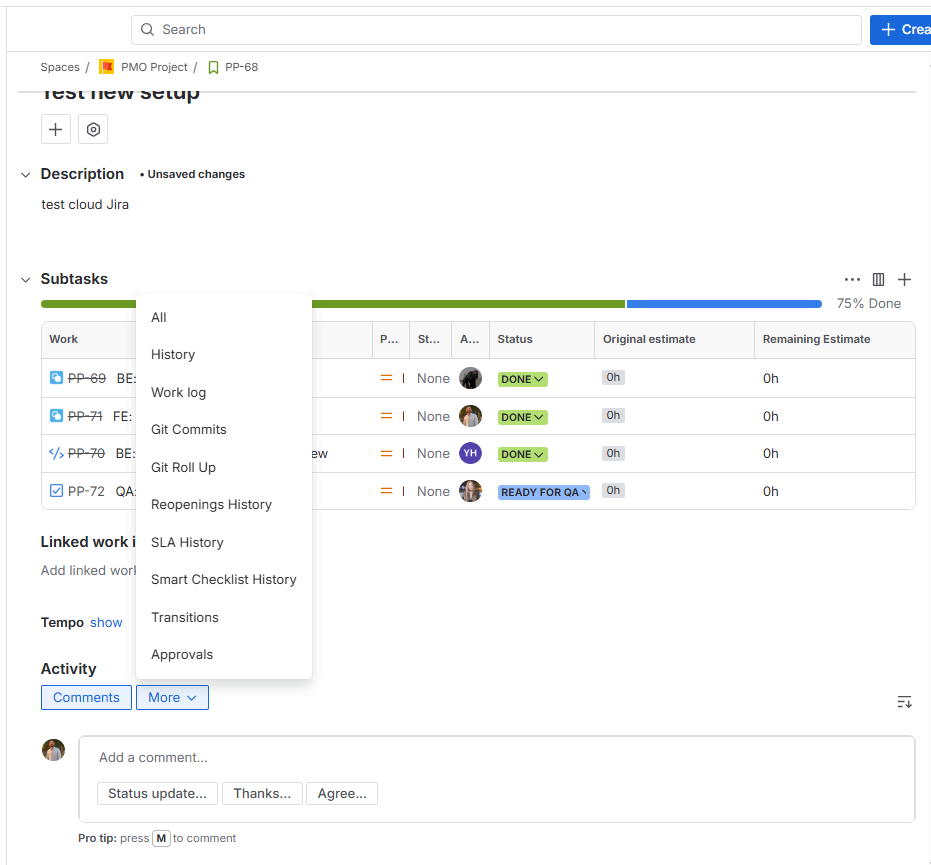
Task: Close the More activity dropdown button
Action: 172,698
